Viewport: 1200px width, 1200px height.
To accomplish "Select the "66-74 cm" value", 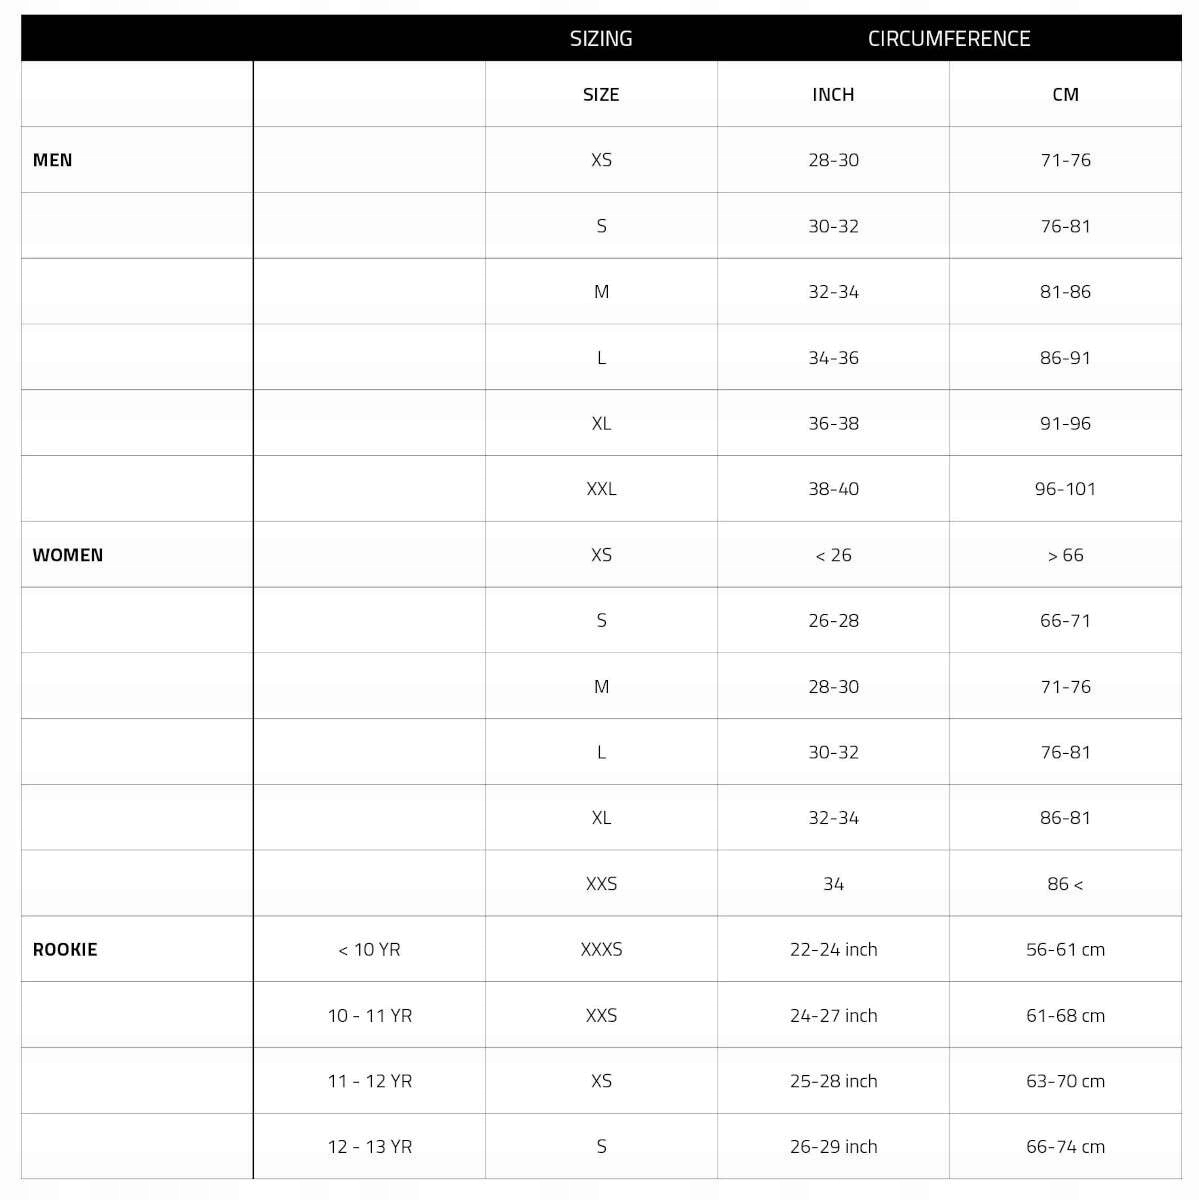I will coord(1065,1147).
